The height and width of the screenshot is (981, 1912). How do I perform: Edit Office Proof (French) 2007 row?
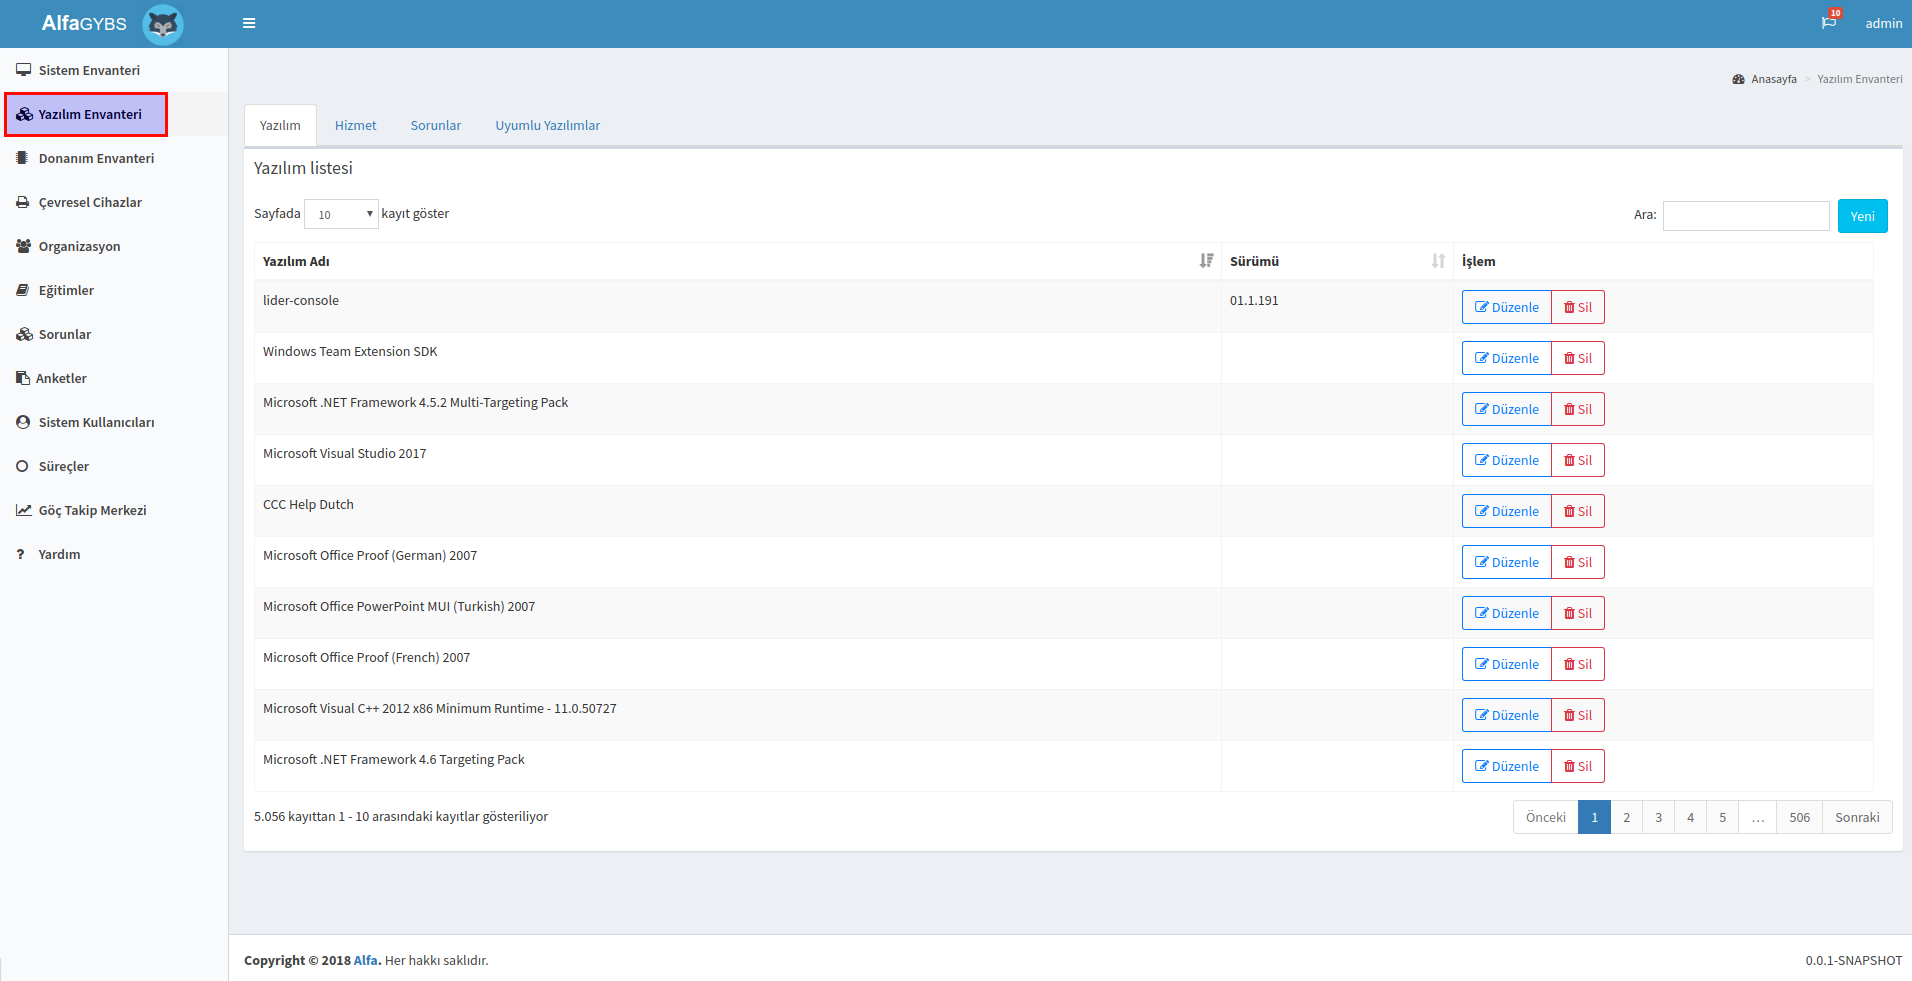pos(1506,664)
